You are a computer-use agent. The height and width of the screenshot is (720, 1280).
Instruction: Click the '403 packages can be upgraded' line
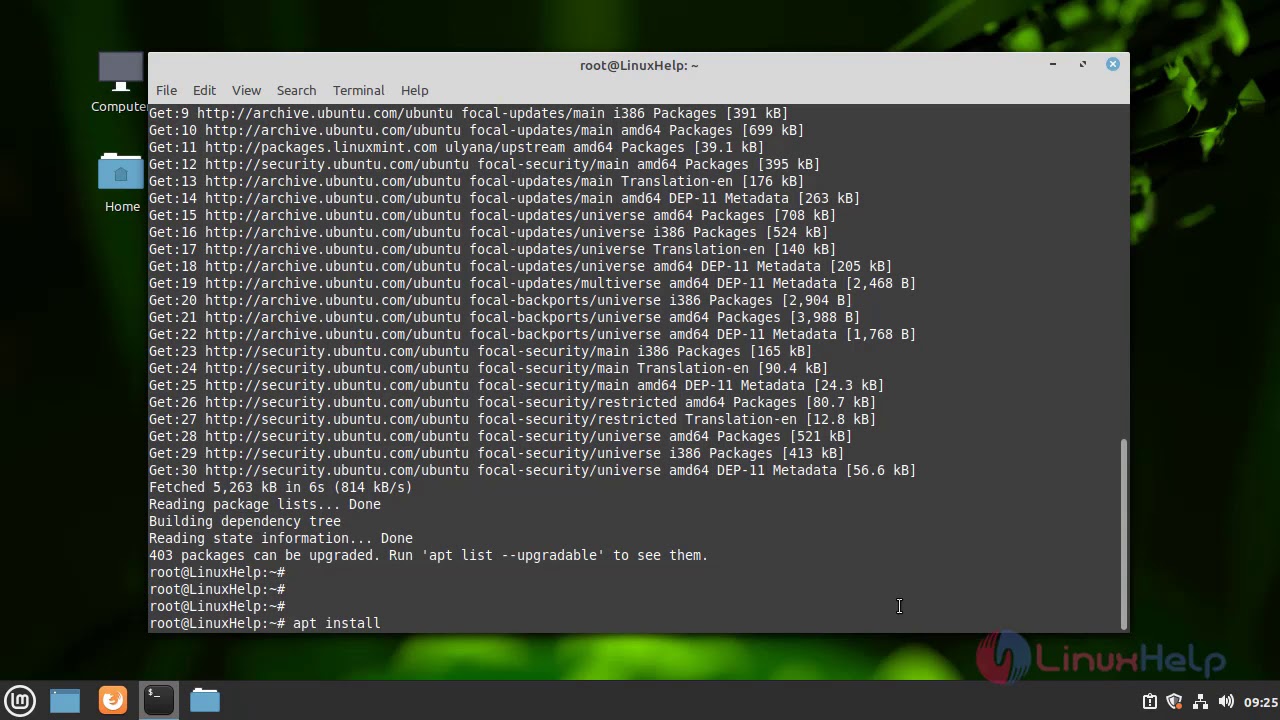(x=428, y=555)
